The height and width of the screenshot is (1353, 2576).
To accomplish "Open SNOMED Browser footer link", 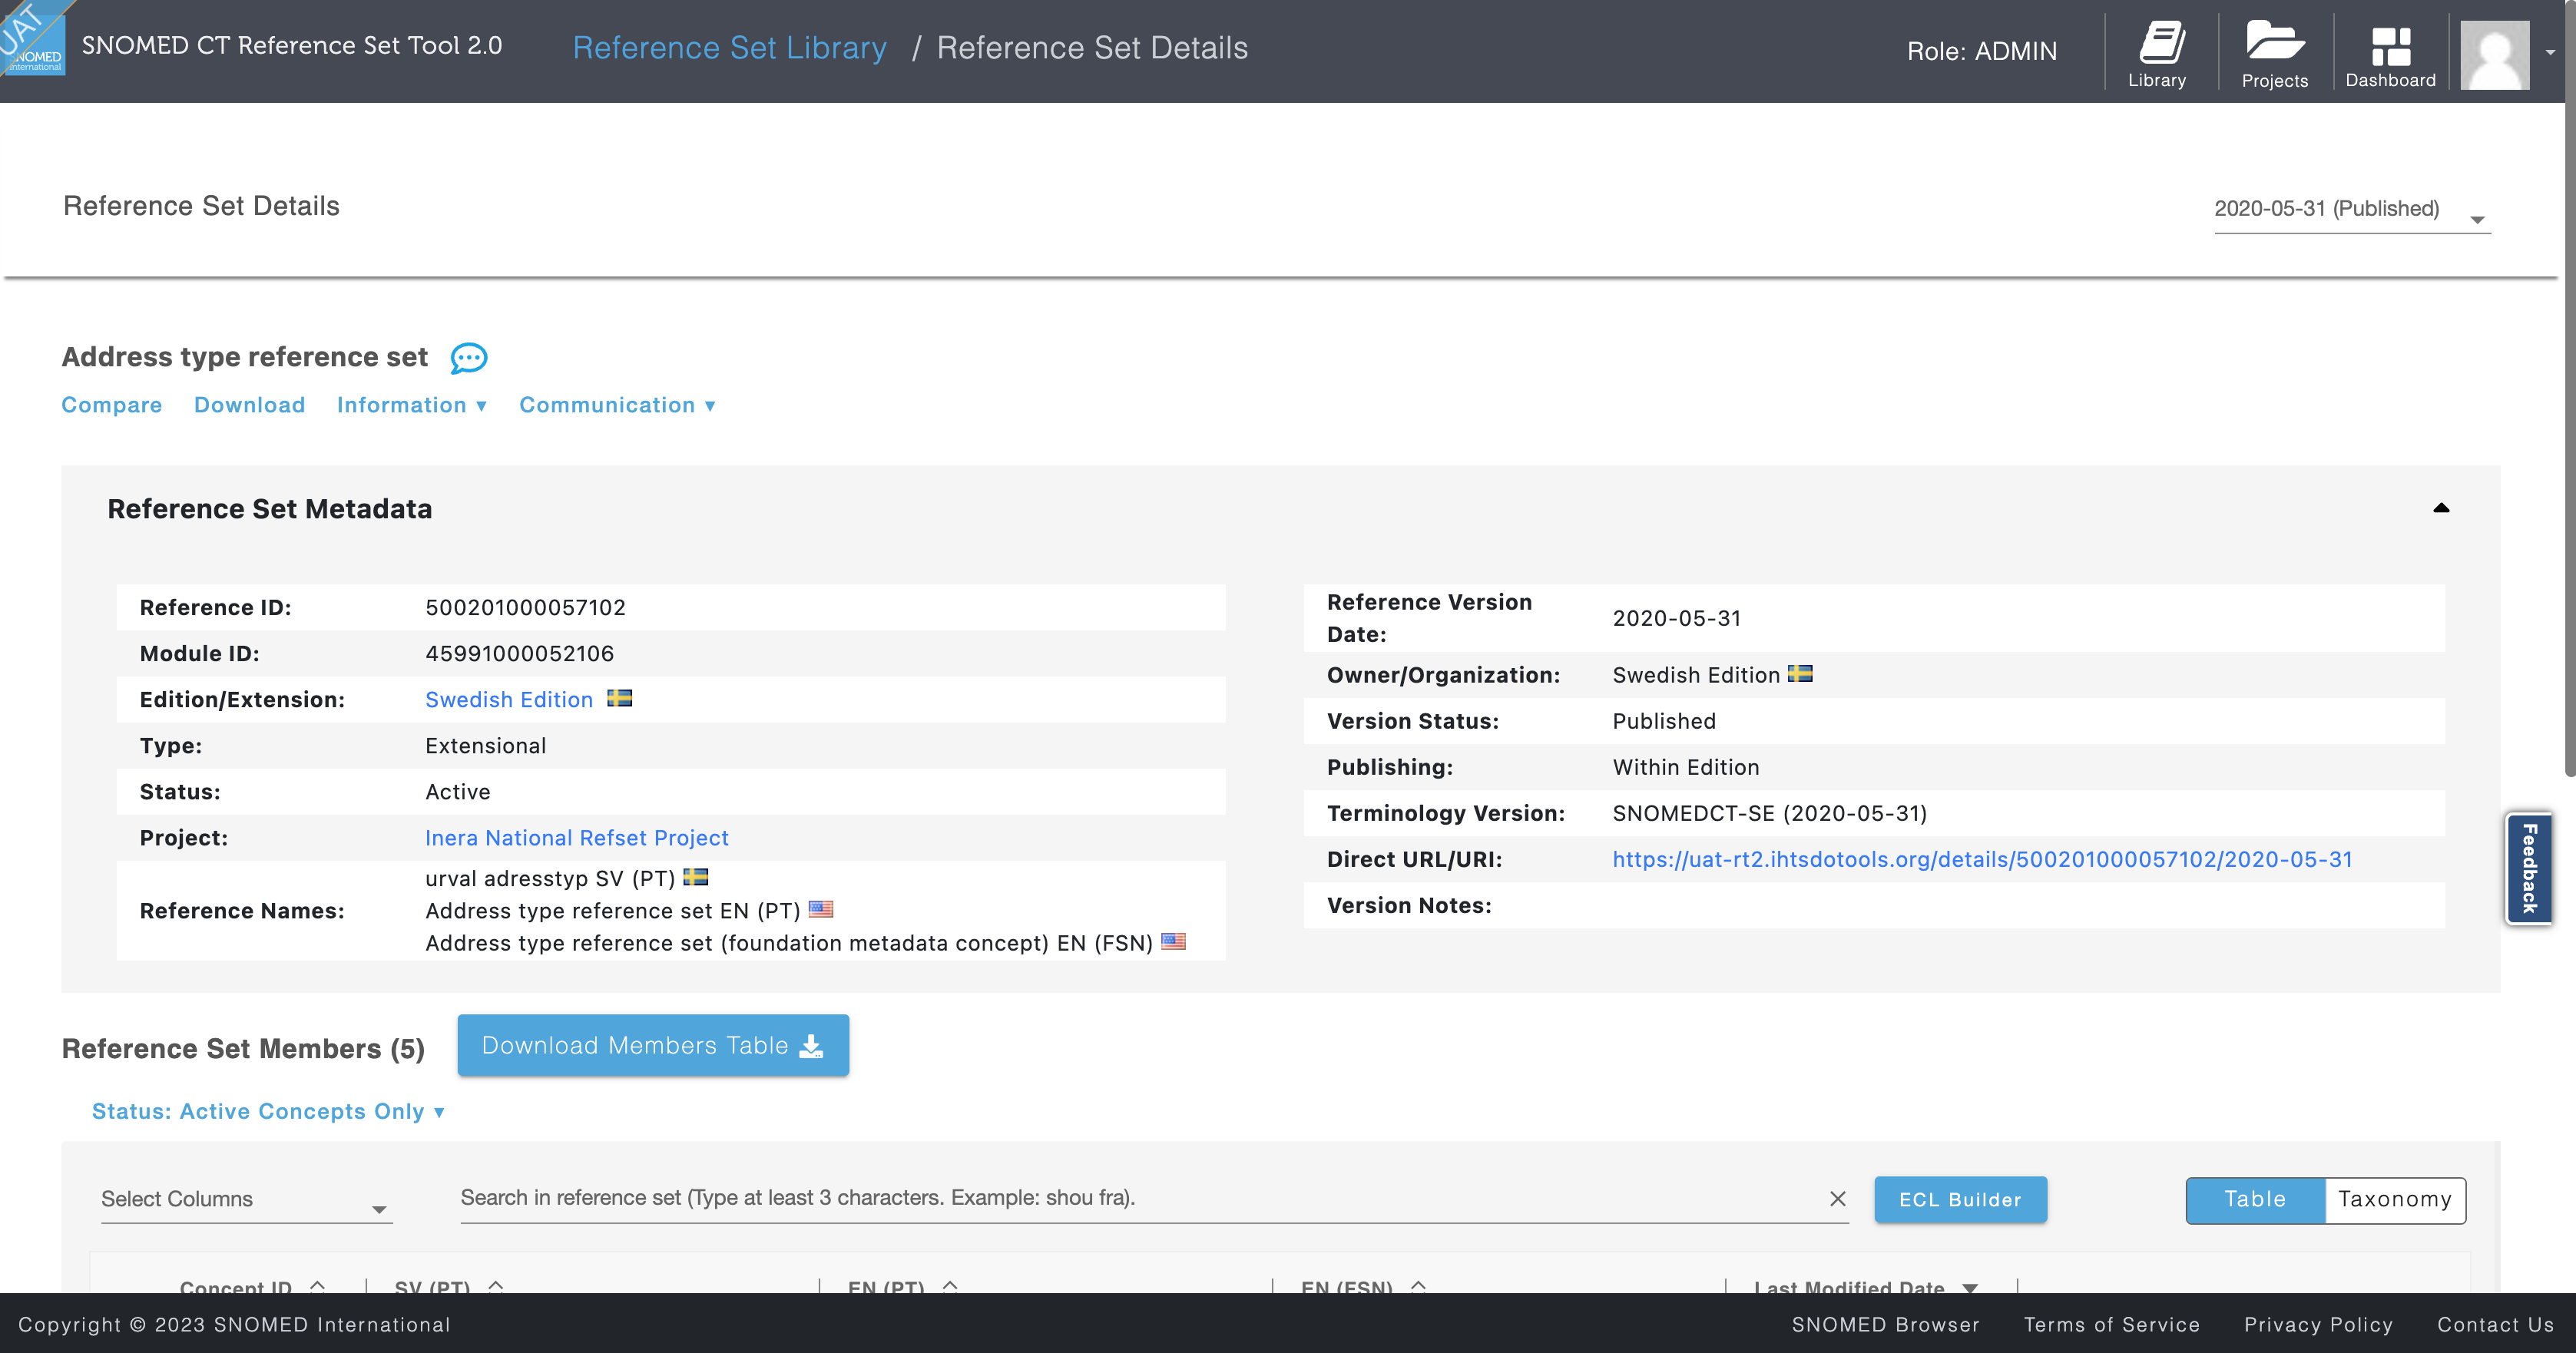I will pos(1885,1324).
